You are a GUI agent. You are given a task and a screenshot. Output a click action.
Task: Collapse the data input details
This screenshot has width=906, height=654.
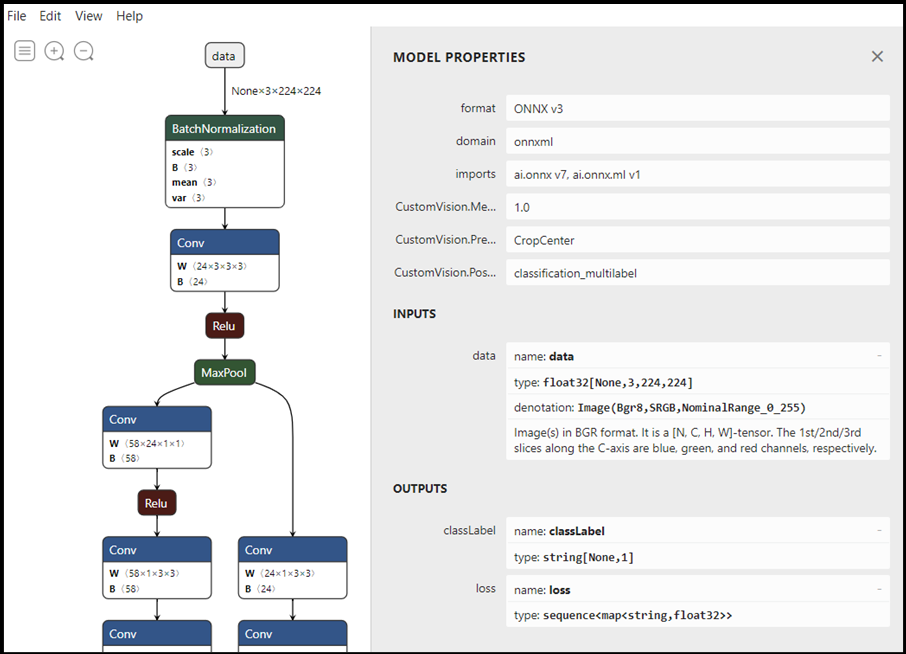coord(879,356)
